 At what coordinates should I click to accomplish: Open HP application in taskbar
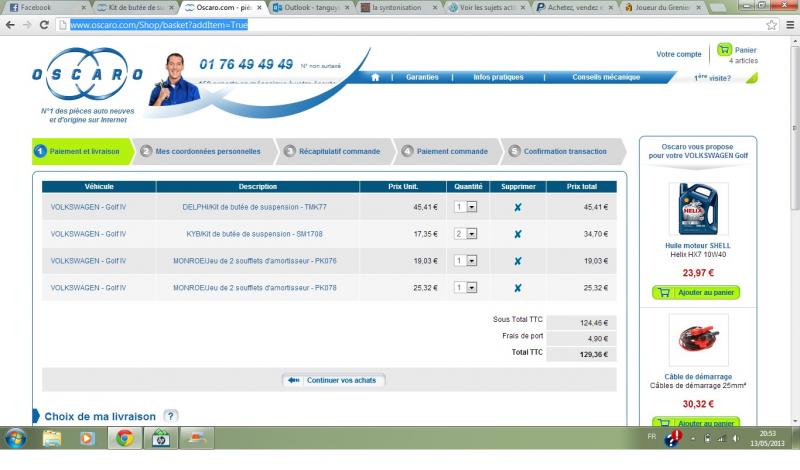point(160,438)
